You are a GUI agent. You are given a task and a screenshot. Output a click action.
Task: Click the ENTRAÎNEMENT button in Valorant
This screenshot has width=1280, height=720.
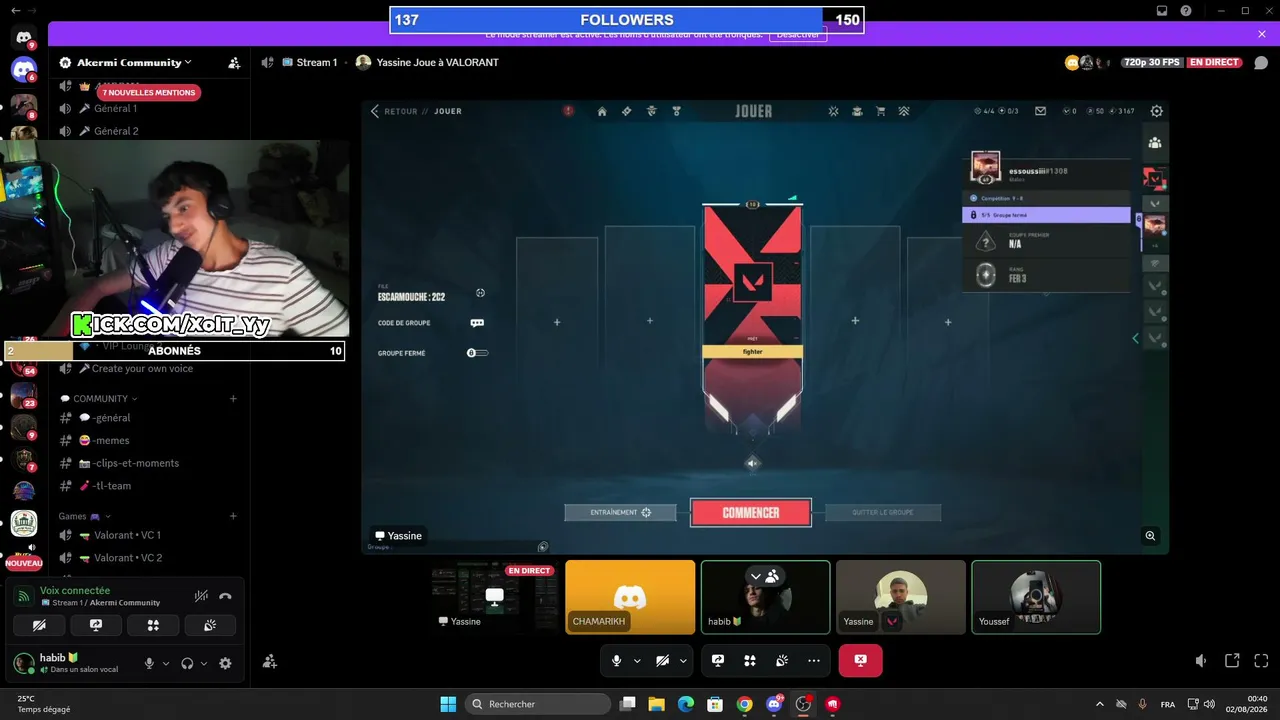tap(621, 513)
